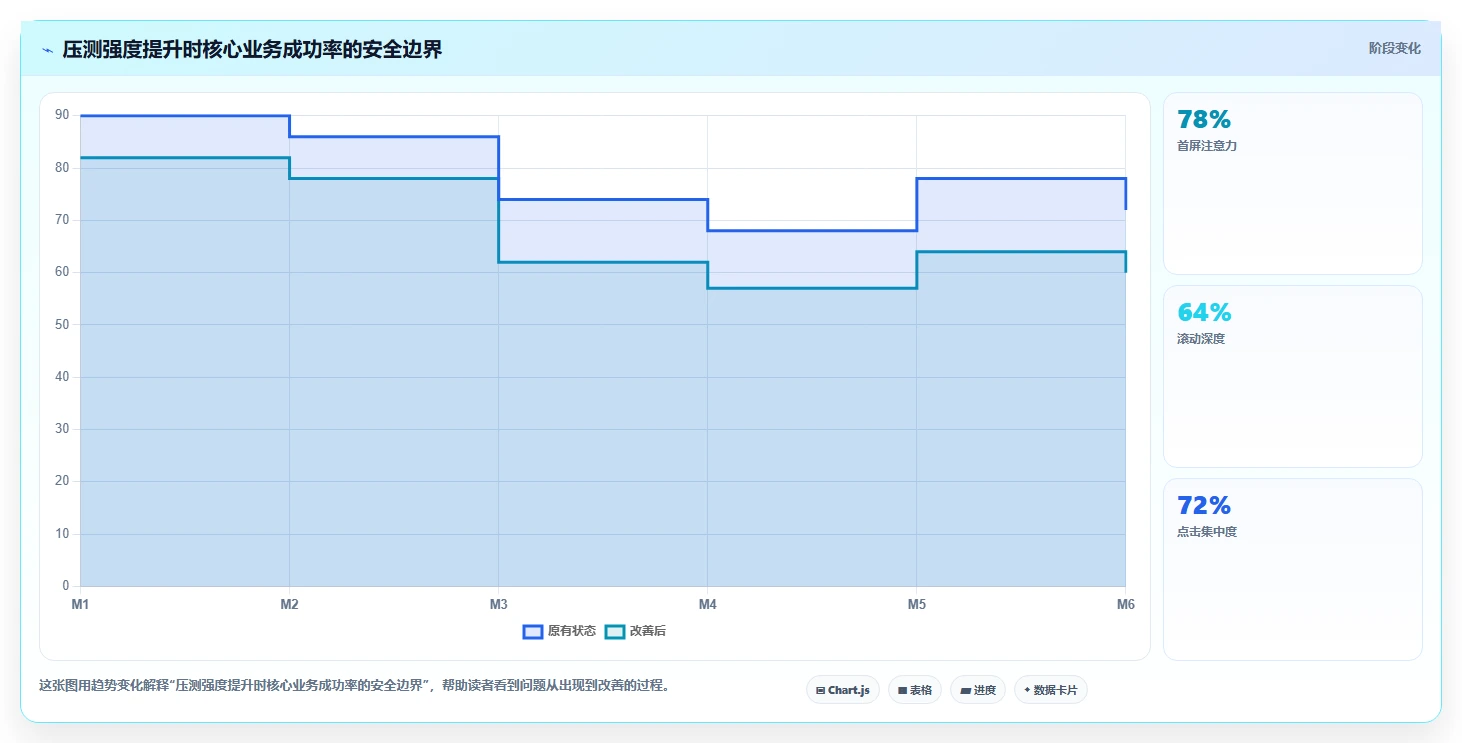
Task: Toggle the 原有状态 legend color box
Action: (x=533, y=631)
